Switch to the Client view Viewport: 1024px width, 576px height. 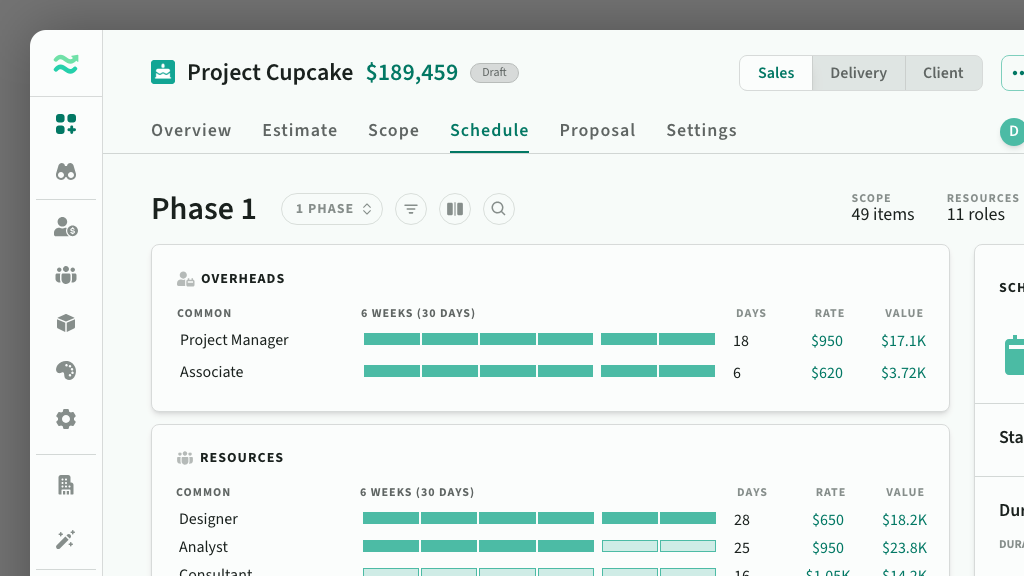coord(943,73)
